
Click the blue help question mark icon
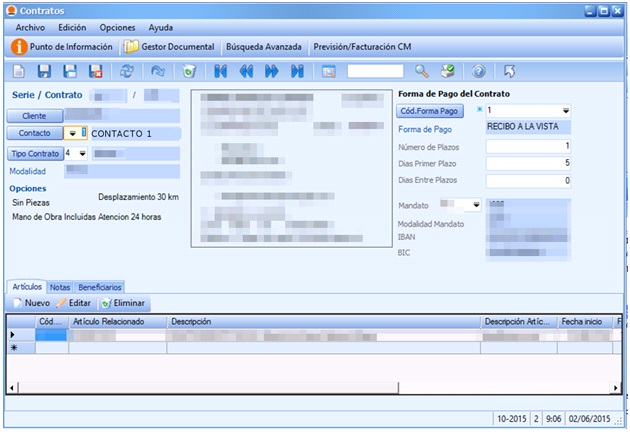[x=478, y=71]
